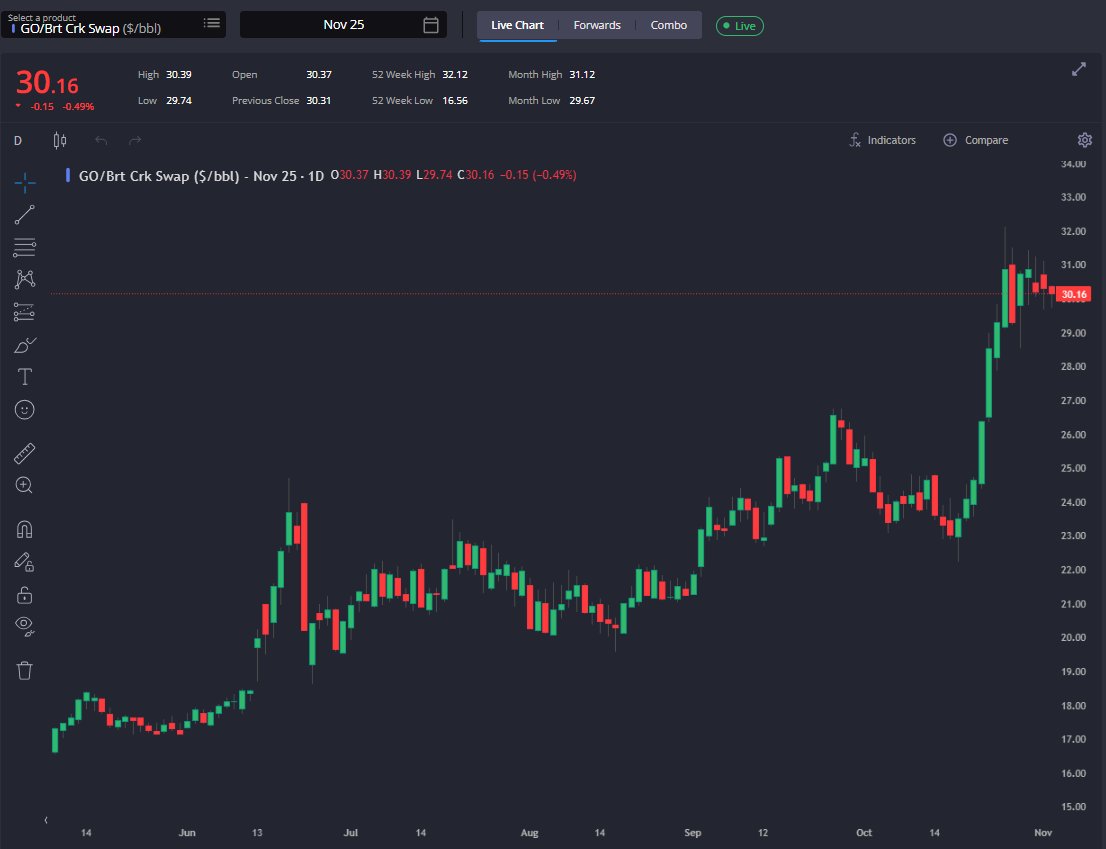Click the High value 30.39 in header
Image resolution: width=1106 pixels, height=849 pixels.
coord(178,75)
